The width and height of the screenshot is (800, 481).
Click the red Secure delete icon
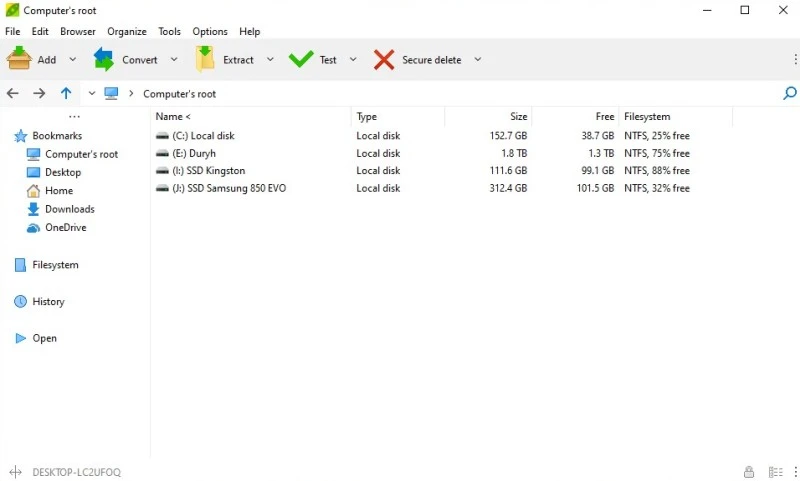coord(384,60)
